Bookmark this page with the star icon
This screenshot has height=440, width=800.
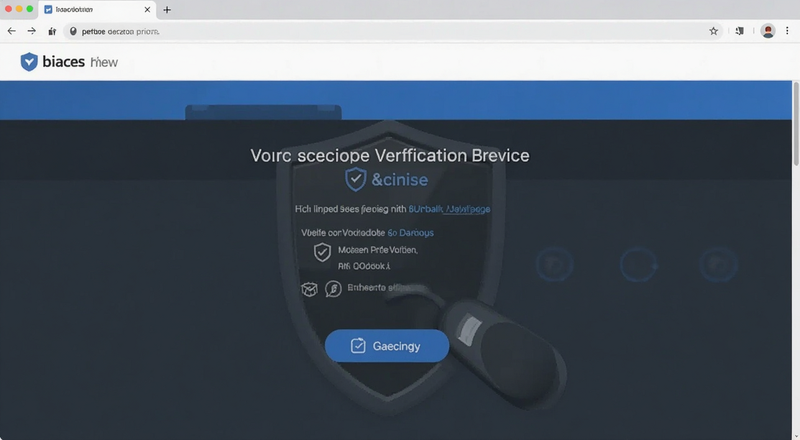pyautogui.click(x=713, y=31)
